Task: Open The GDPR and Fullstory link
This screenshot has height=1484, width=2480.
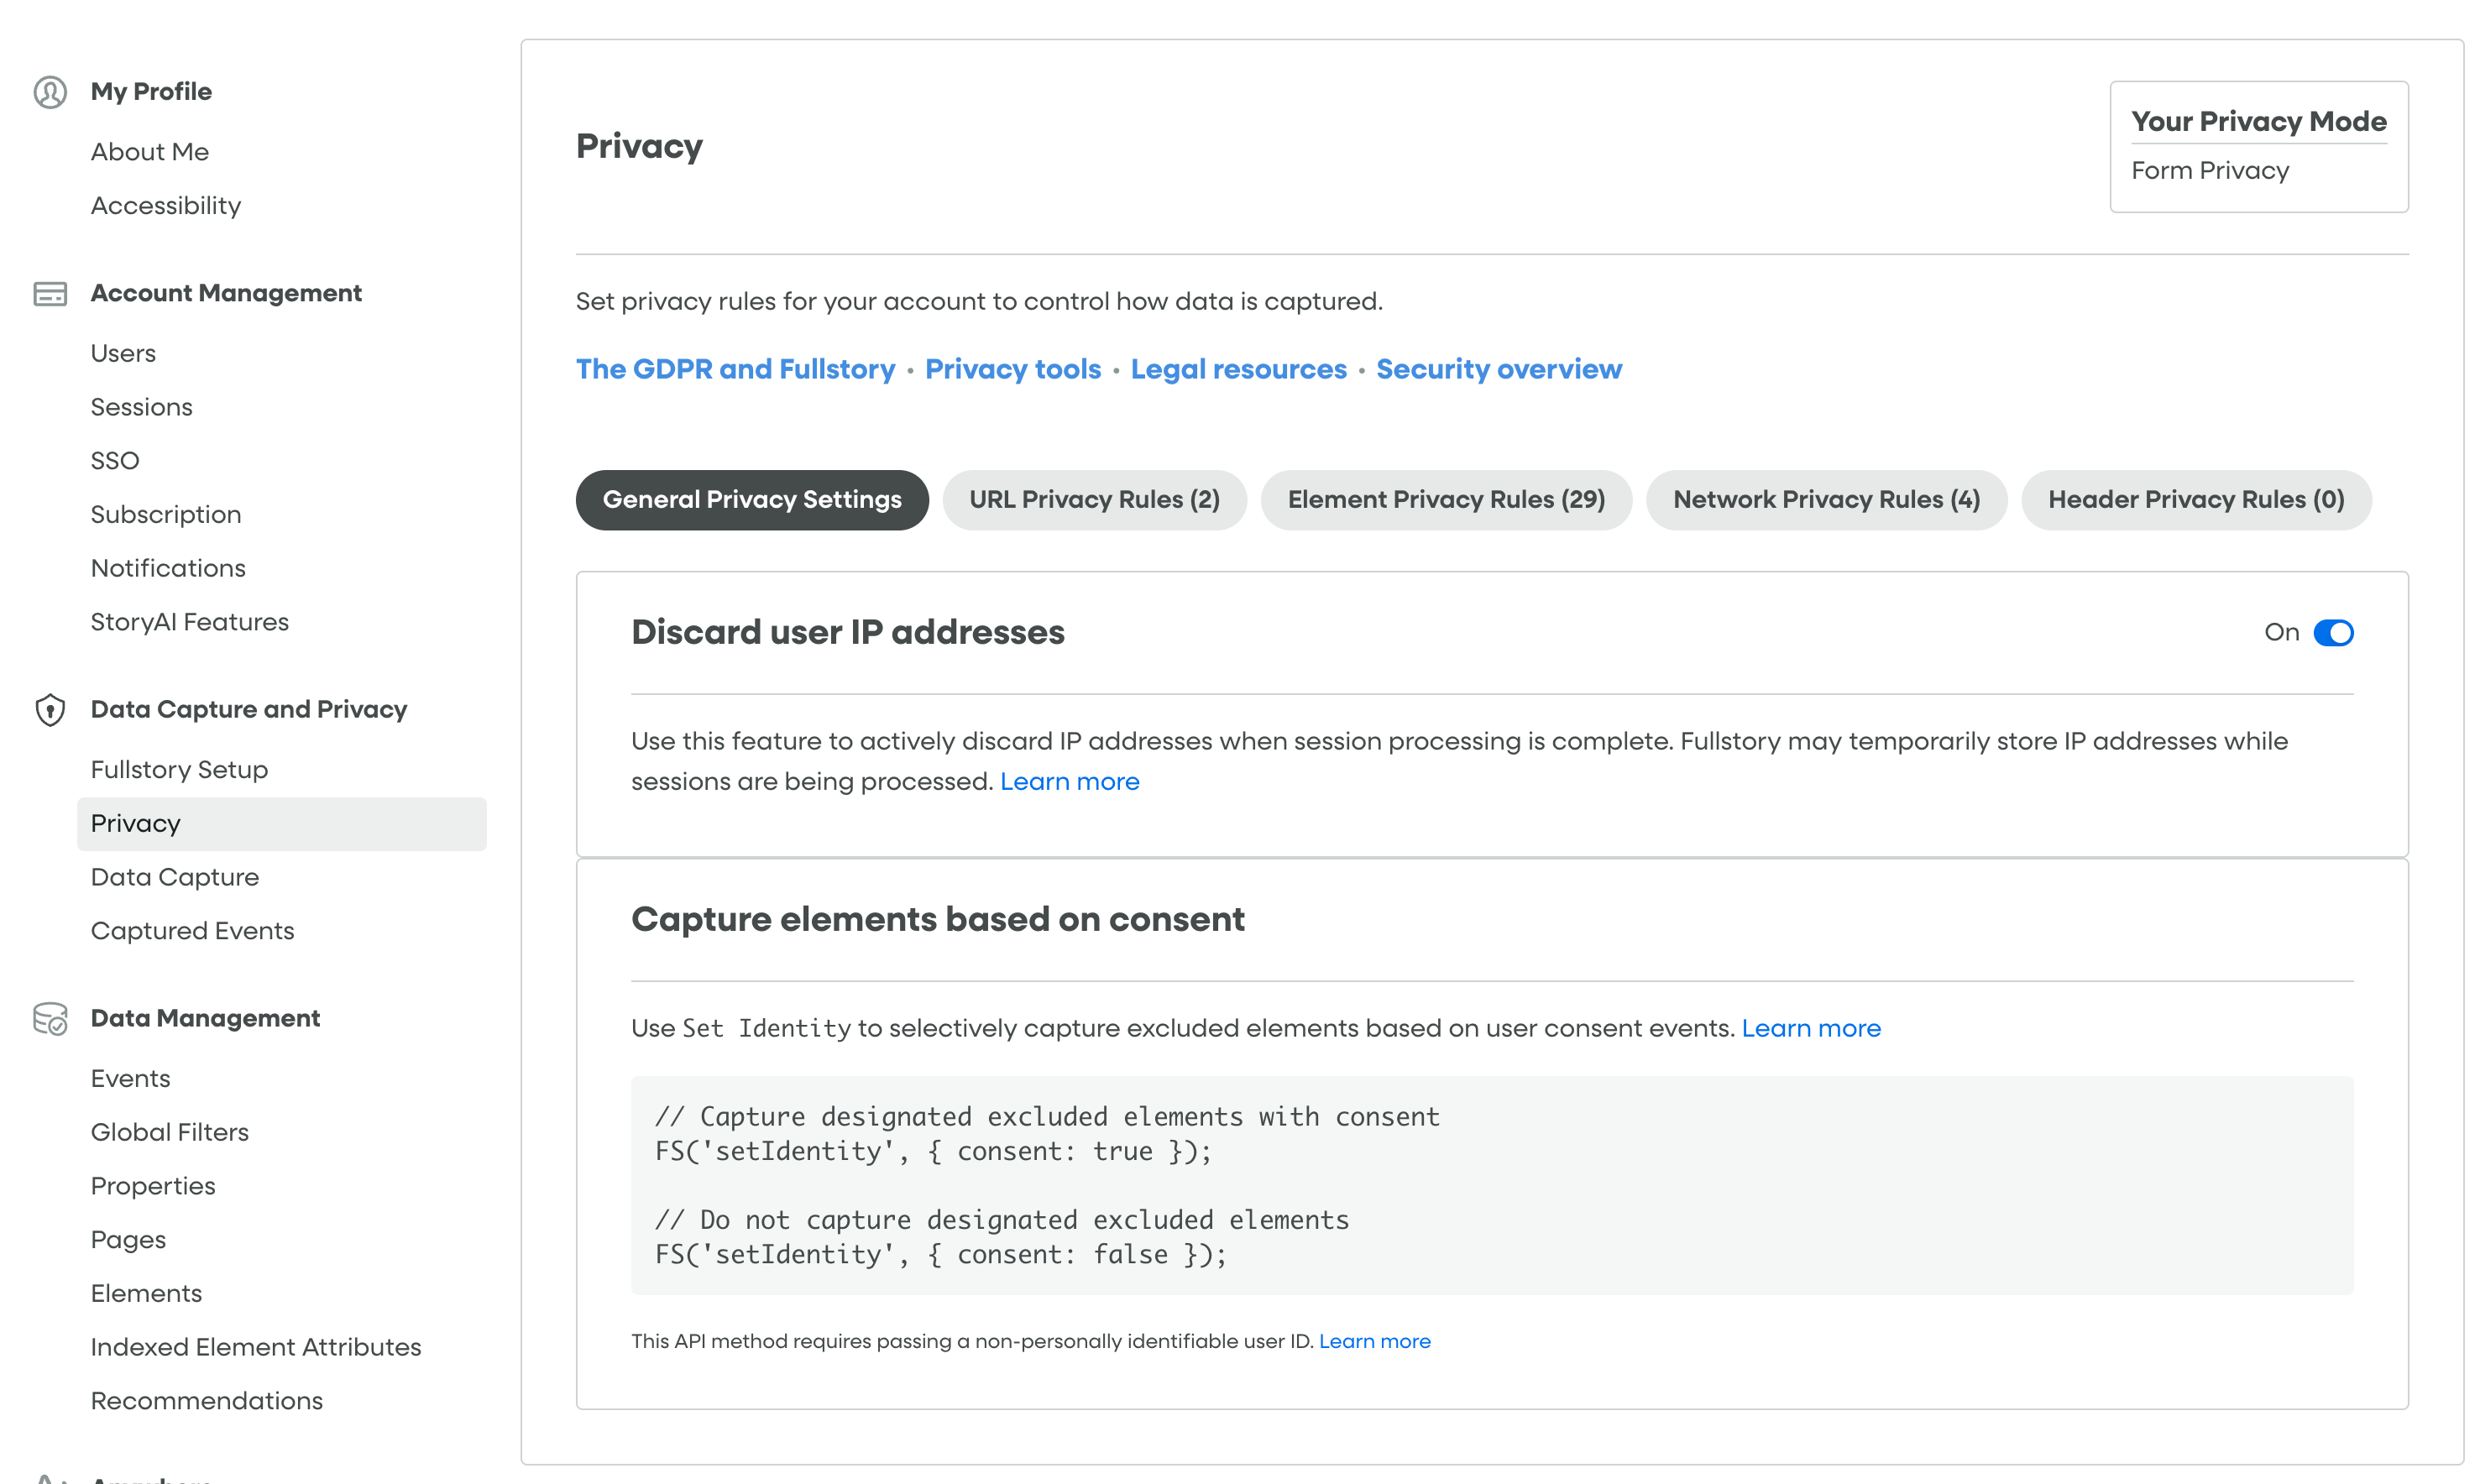Action: coord(735,369)
